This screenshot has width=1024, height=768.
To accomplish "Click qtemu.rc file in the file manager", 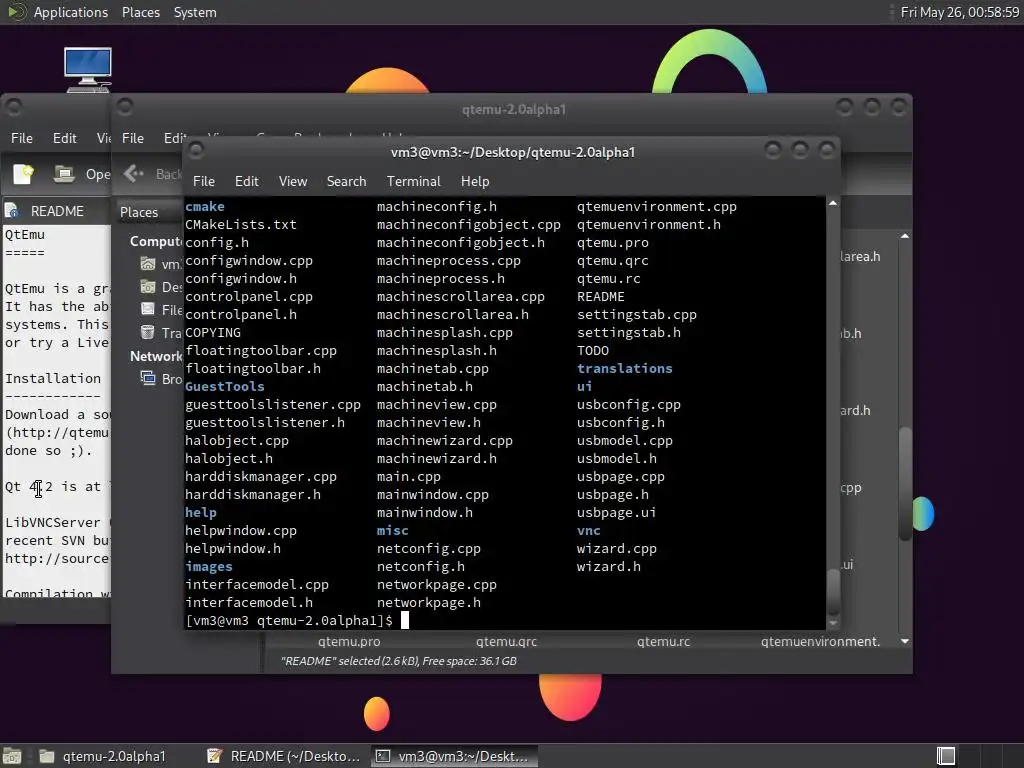I will pyautogui.click(x=664, y=641).
